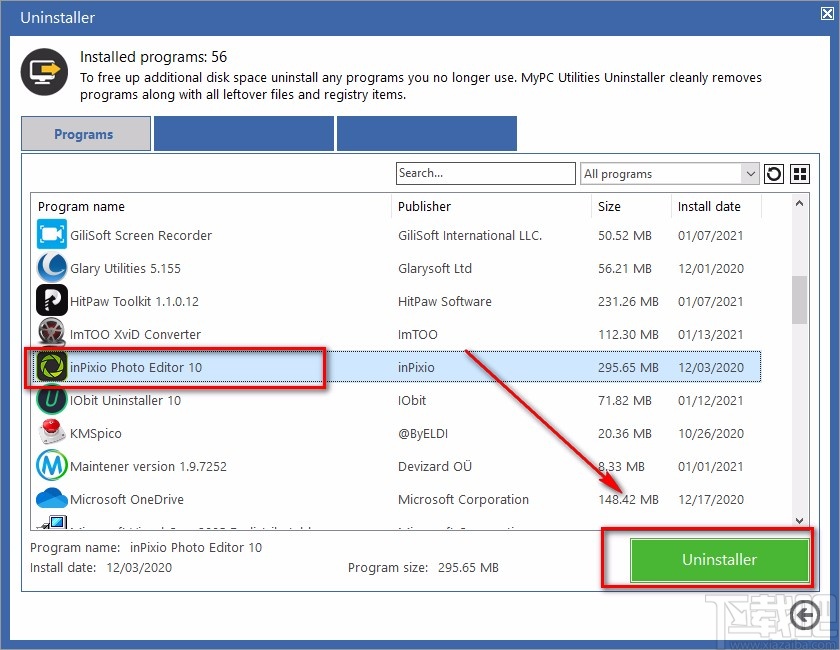Open the All programs filter dropdown
This screenshot has height=650, width=840.
pyautogui.click(x=670, y=174)
